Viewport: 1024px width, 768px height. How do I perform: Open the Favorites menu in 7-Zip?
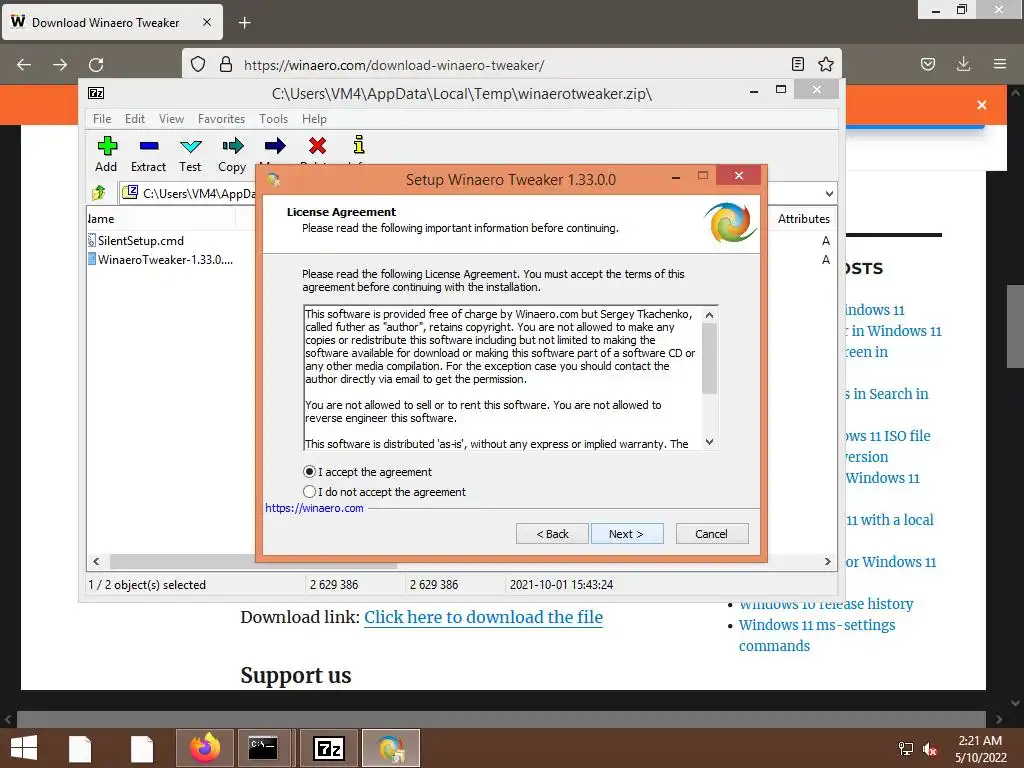[x=221, y=119]
